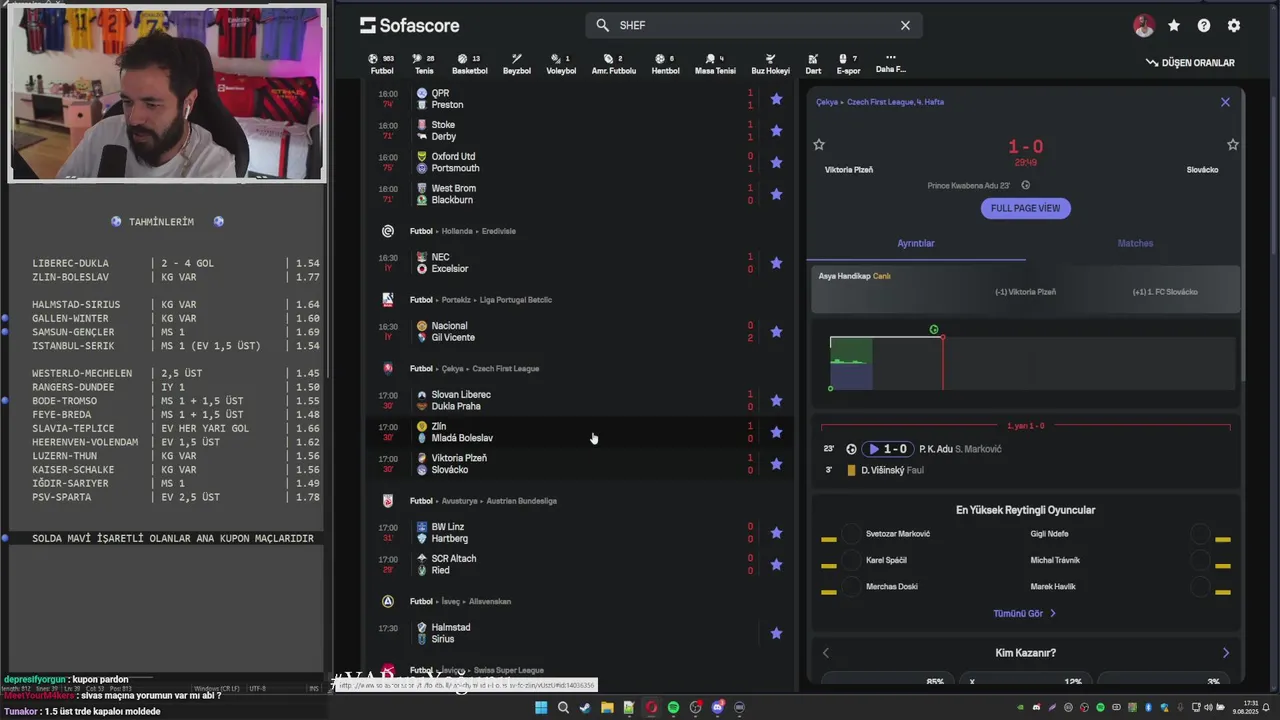Image resolution: width=1280 pixels, height=720 pixels.
Task: Close the match details panel
Action: [x=1225, y=102]
